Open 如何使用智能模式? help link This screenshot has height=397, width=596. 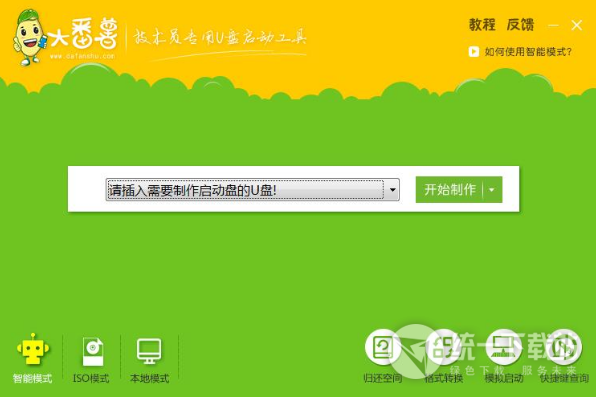(x=528, y=52)
